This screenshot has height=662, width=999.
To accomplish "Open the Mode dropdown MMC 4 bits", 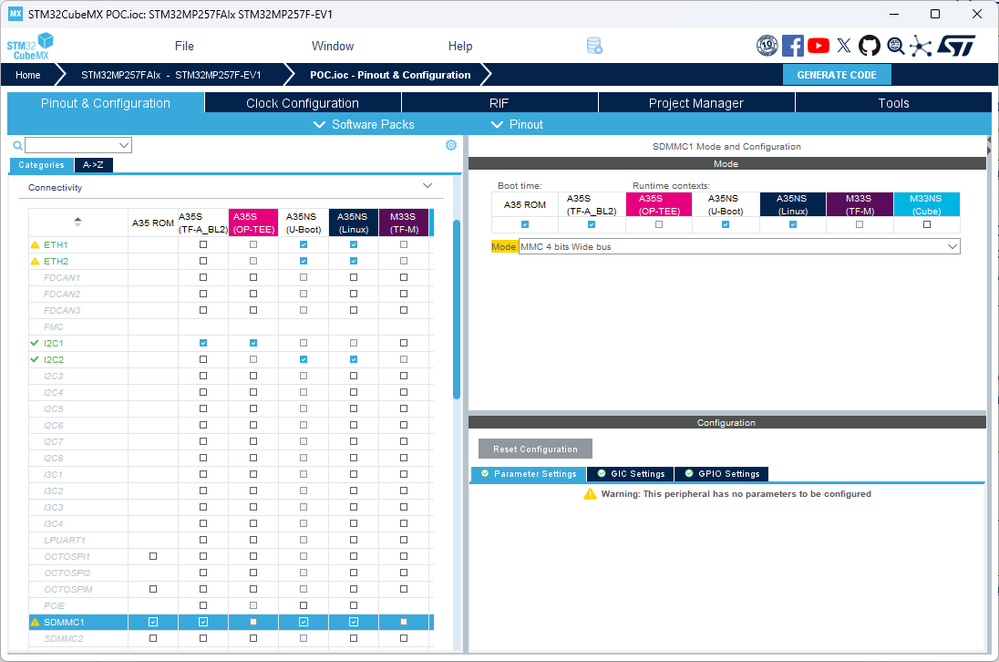I will (x=739, y=247).
